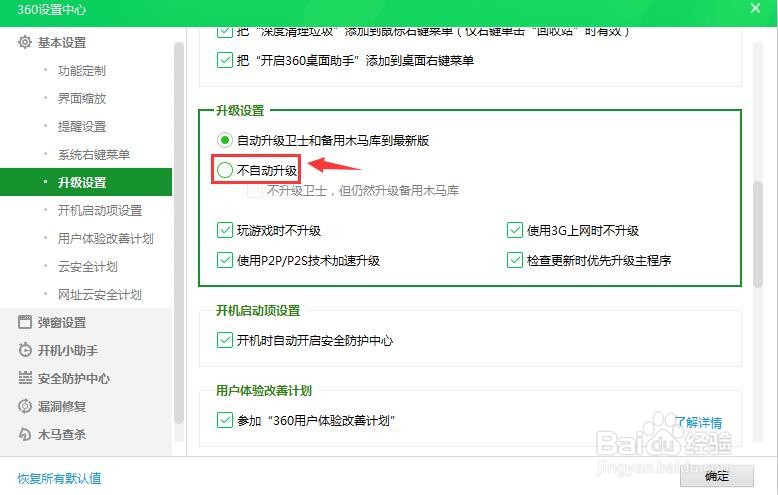Image resolution: width=778 pixels, height=495 pixels.
Task: Close the 360设置中心 window
Action: click(755, 8)
